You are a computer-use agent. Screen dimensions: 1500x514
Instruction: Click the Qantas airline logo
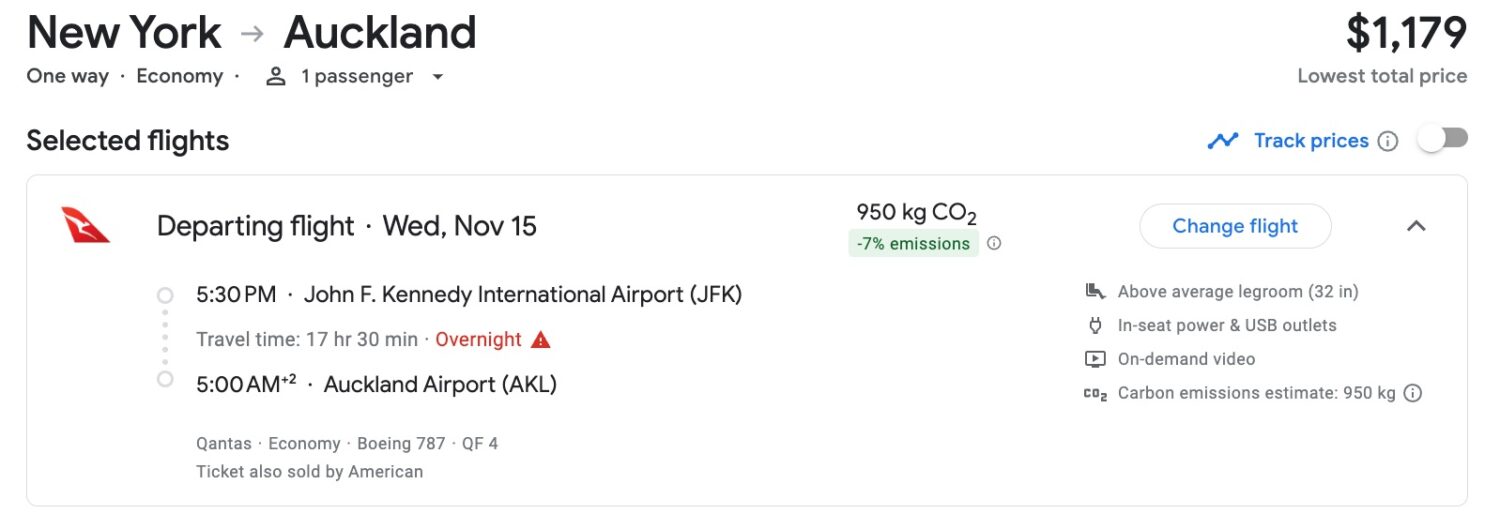85,225
